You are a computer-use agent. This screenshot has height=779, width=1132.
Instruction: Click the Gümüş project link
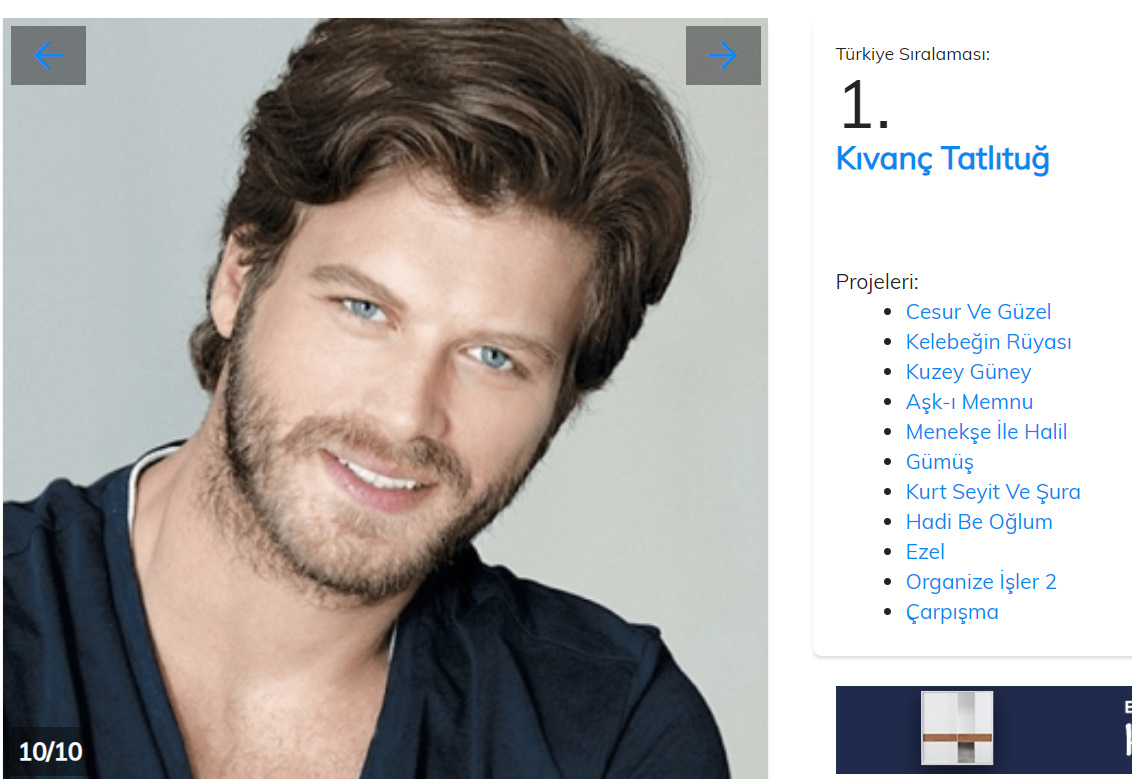pyautogui.click(x=939, y=462)
